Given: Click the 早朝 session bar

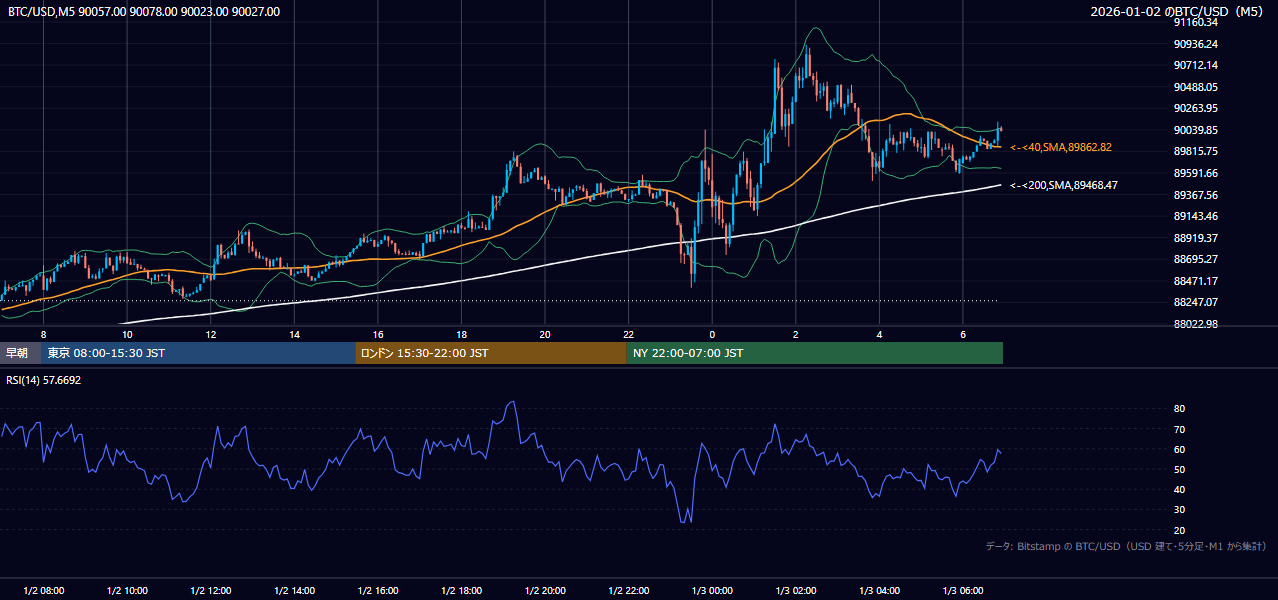Looking at the screenshot, I should (20, 353).
